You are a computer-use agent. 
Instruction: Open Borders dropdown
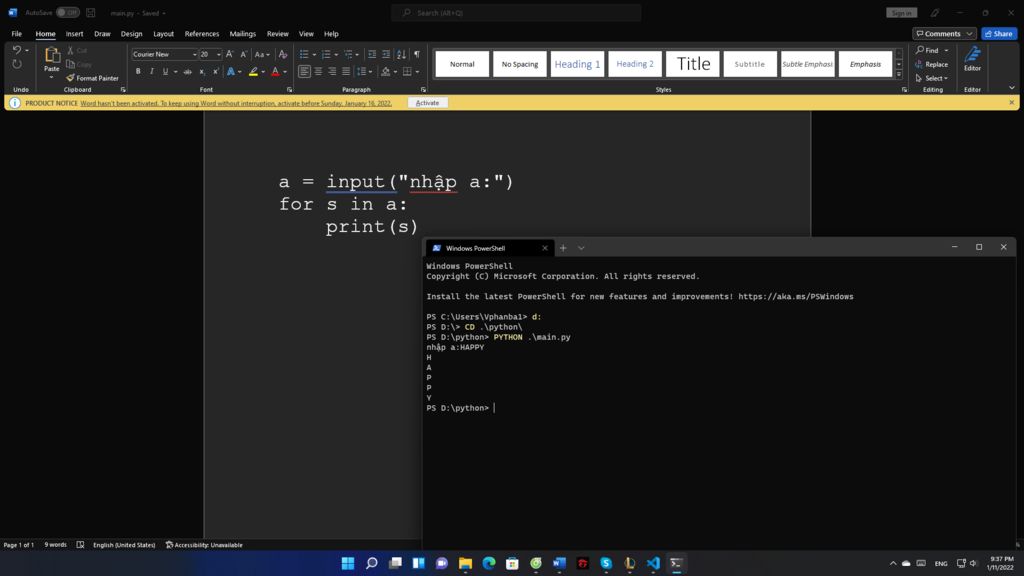417,71
